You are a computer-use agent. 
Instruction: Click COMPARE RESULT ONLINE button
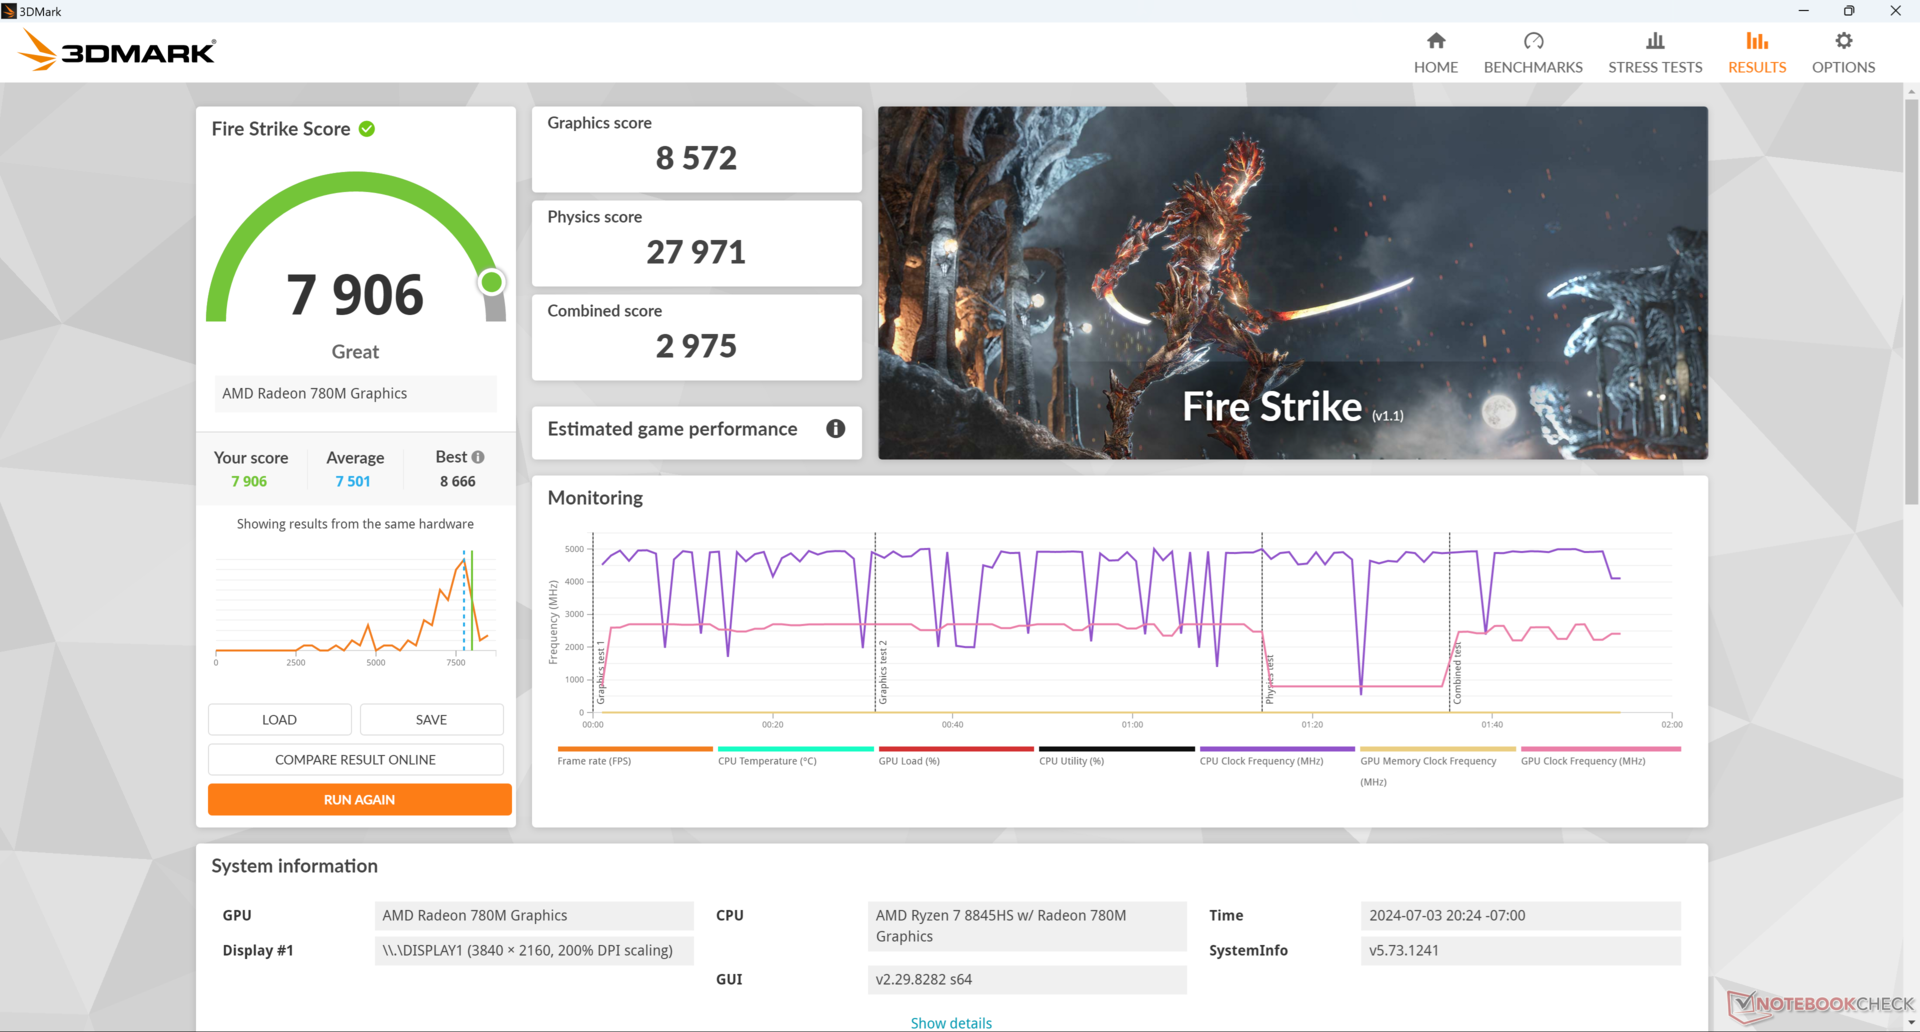pos(355,760)
